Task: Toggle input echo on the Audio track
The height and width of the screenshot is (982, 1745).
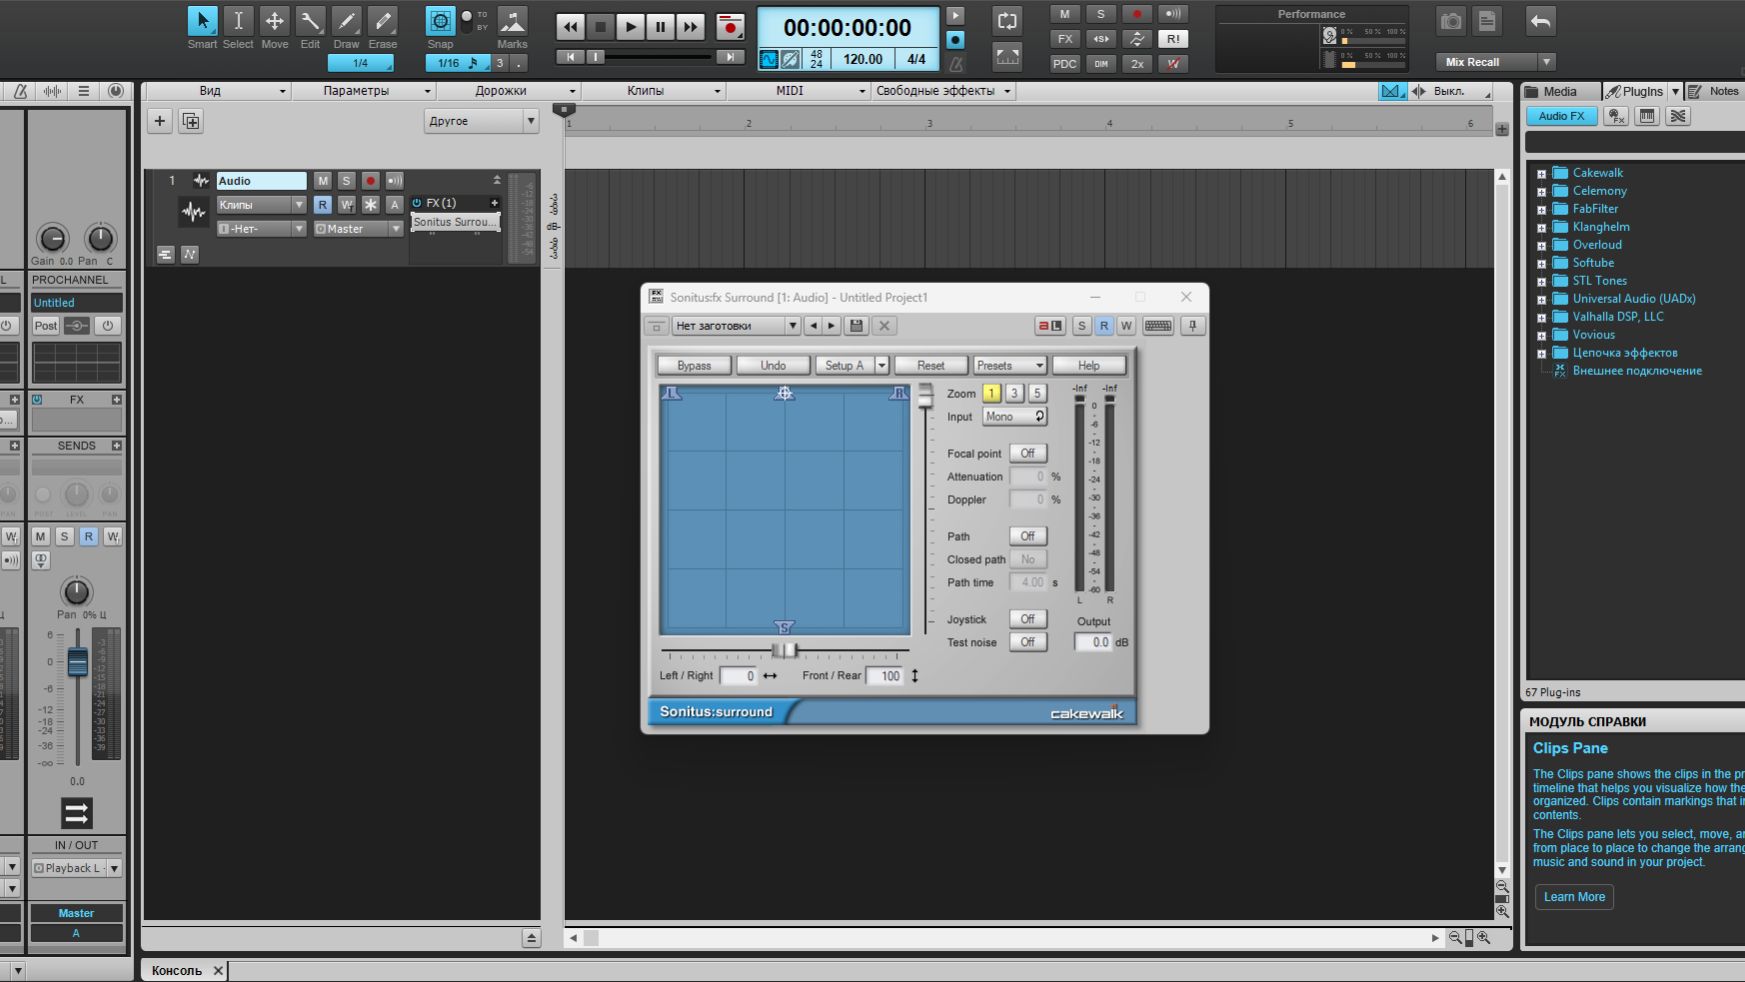Action: coord(395,181)
